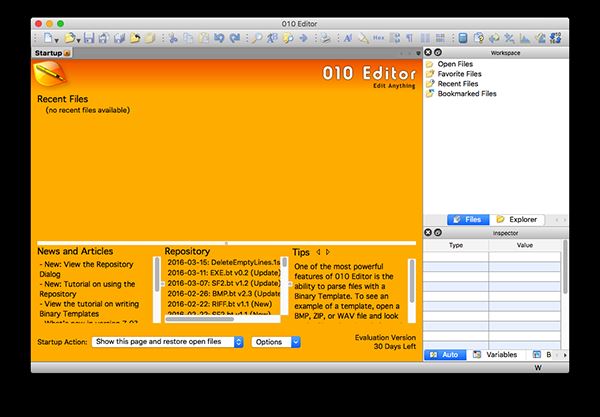Select repository entry BMP.bt v2.3
This screenshot has width=600, height=417.
click(223, 293)
